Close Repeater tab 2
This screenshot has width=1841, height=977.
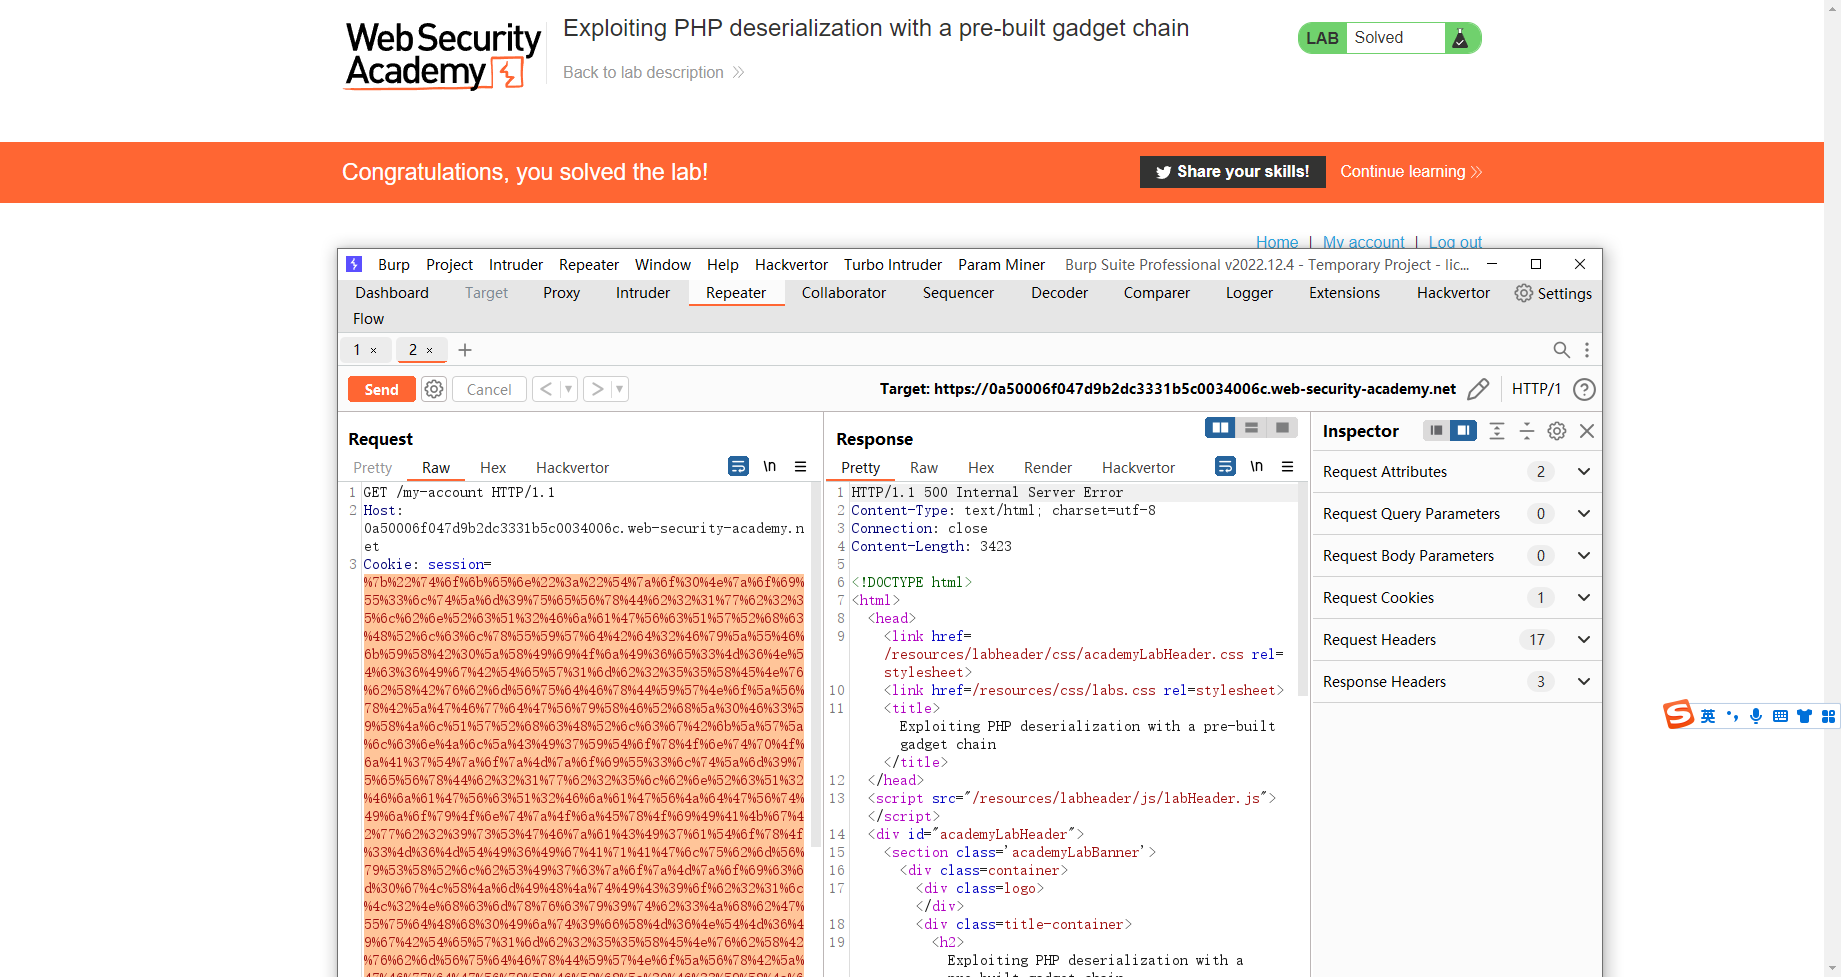430,351
